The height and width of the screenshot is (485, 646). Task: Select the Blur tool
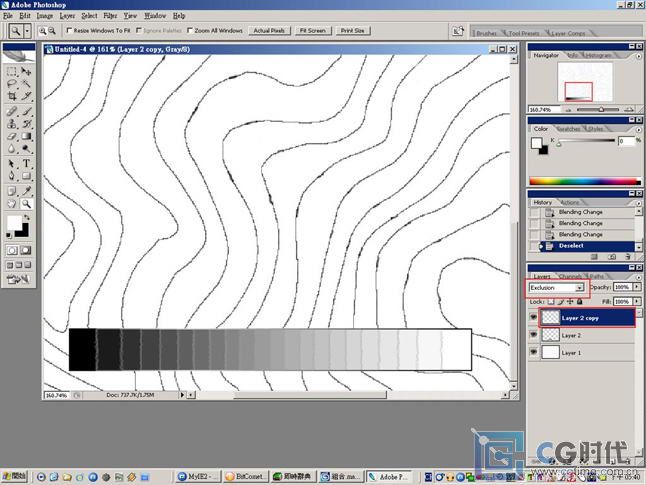pos(12,149)
